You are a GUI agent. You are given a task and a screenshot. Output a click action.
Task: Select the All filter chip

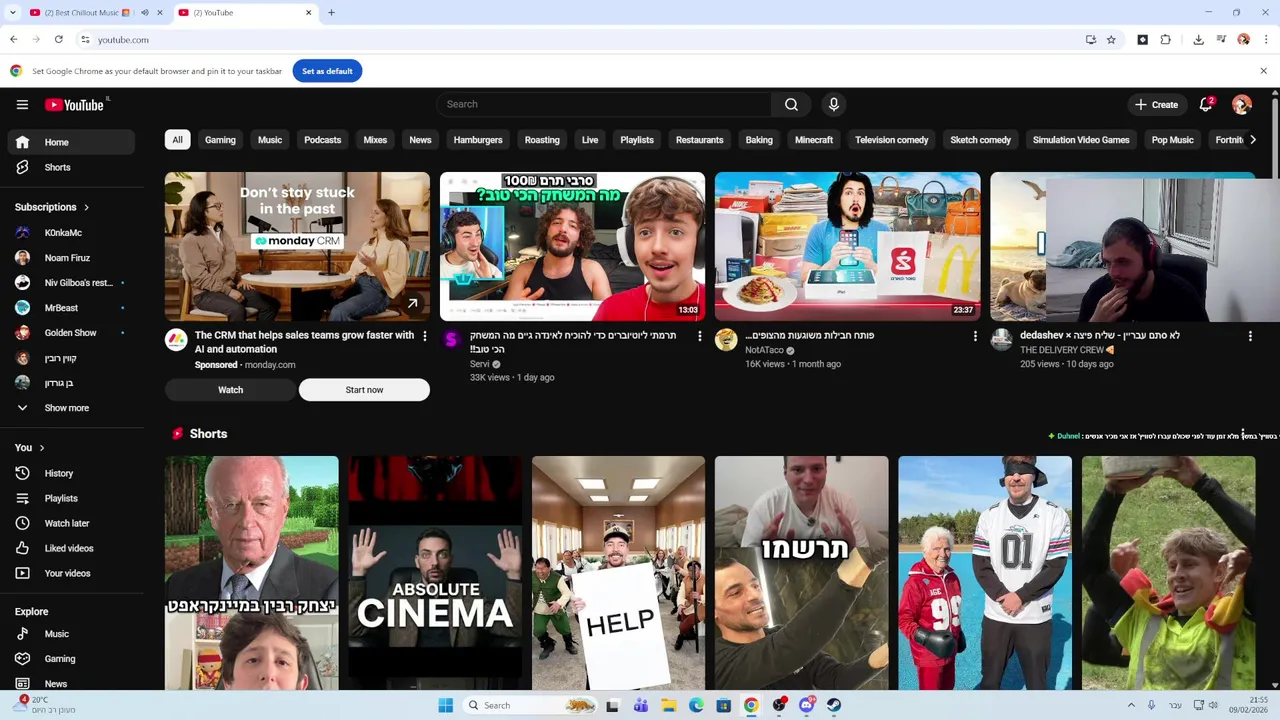tap(177, 140)
